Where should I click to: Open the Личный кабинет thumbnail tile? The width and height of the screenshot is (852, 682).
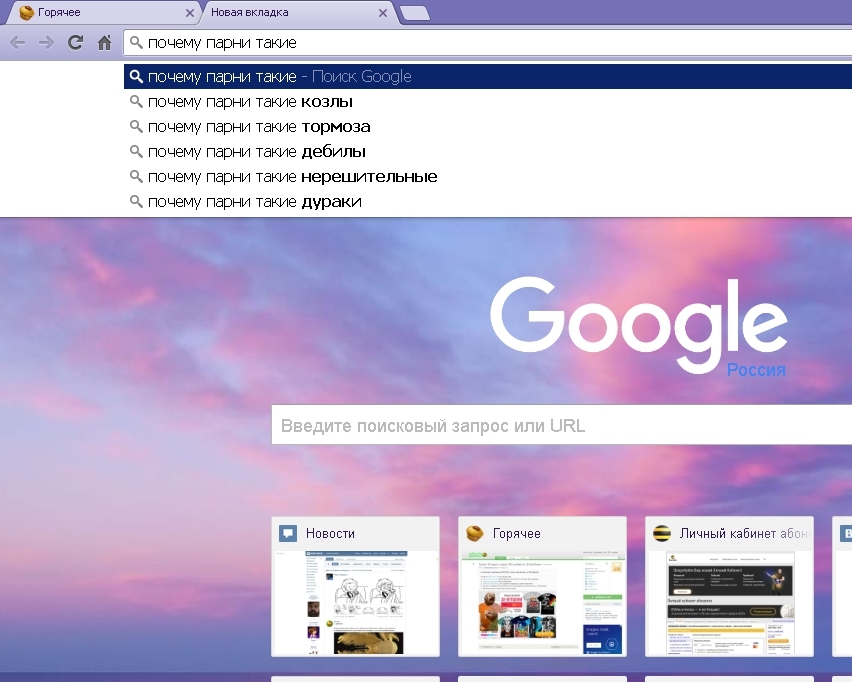point(729,587)
